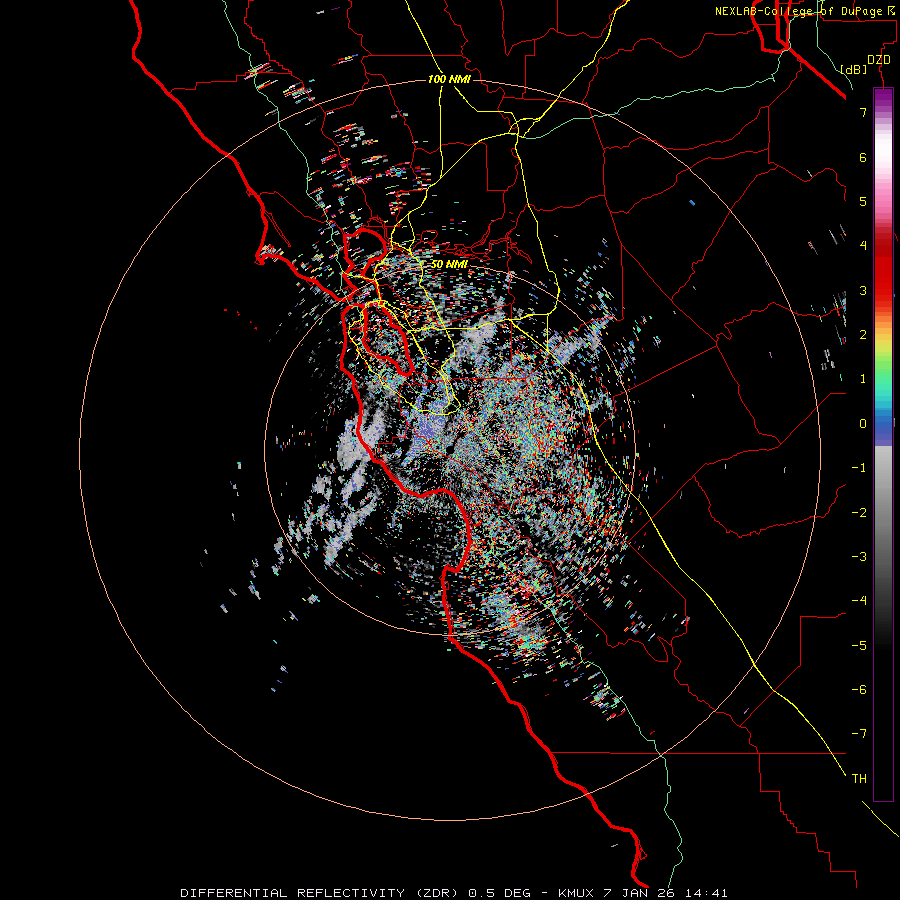Click the KMUX radar site identifier
The height and width of the screenshot is (900, 900).
point(576,893)
